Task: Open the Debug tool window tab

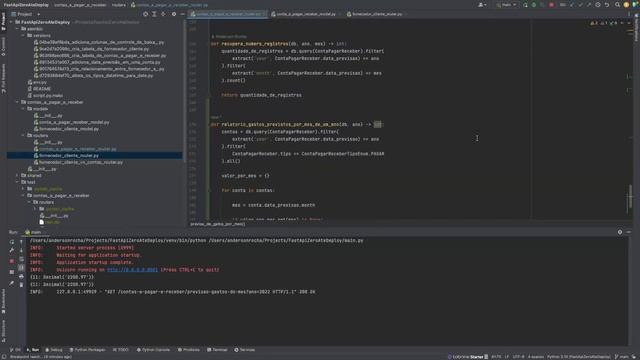Action: point(54,350)
